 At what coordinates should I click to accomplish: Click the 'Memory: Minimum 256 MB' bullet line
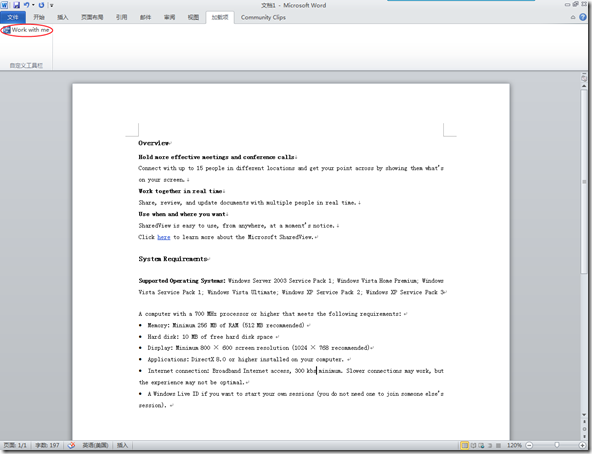click(226, 325)
